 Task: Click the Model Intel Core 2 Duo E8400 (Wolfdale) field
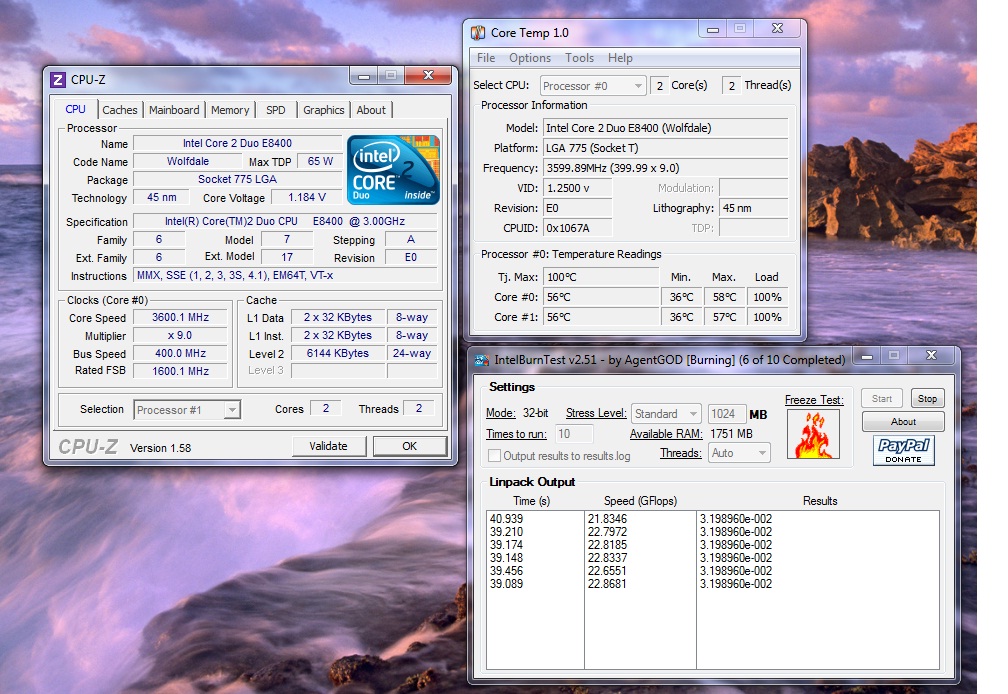pos(665,128)
